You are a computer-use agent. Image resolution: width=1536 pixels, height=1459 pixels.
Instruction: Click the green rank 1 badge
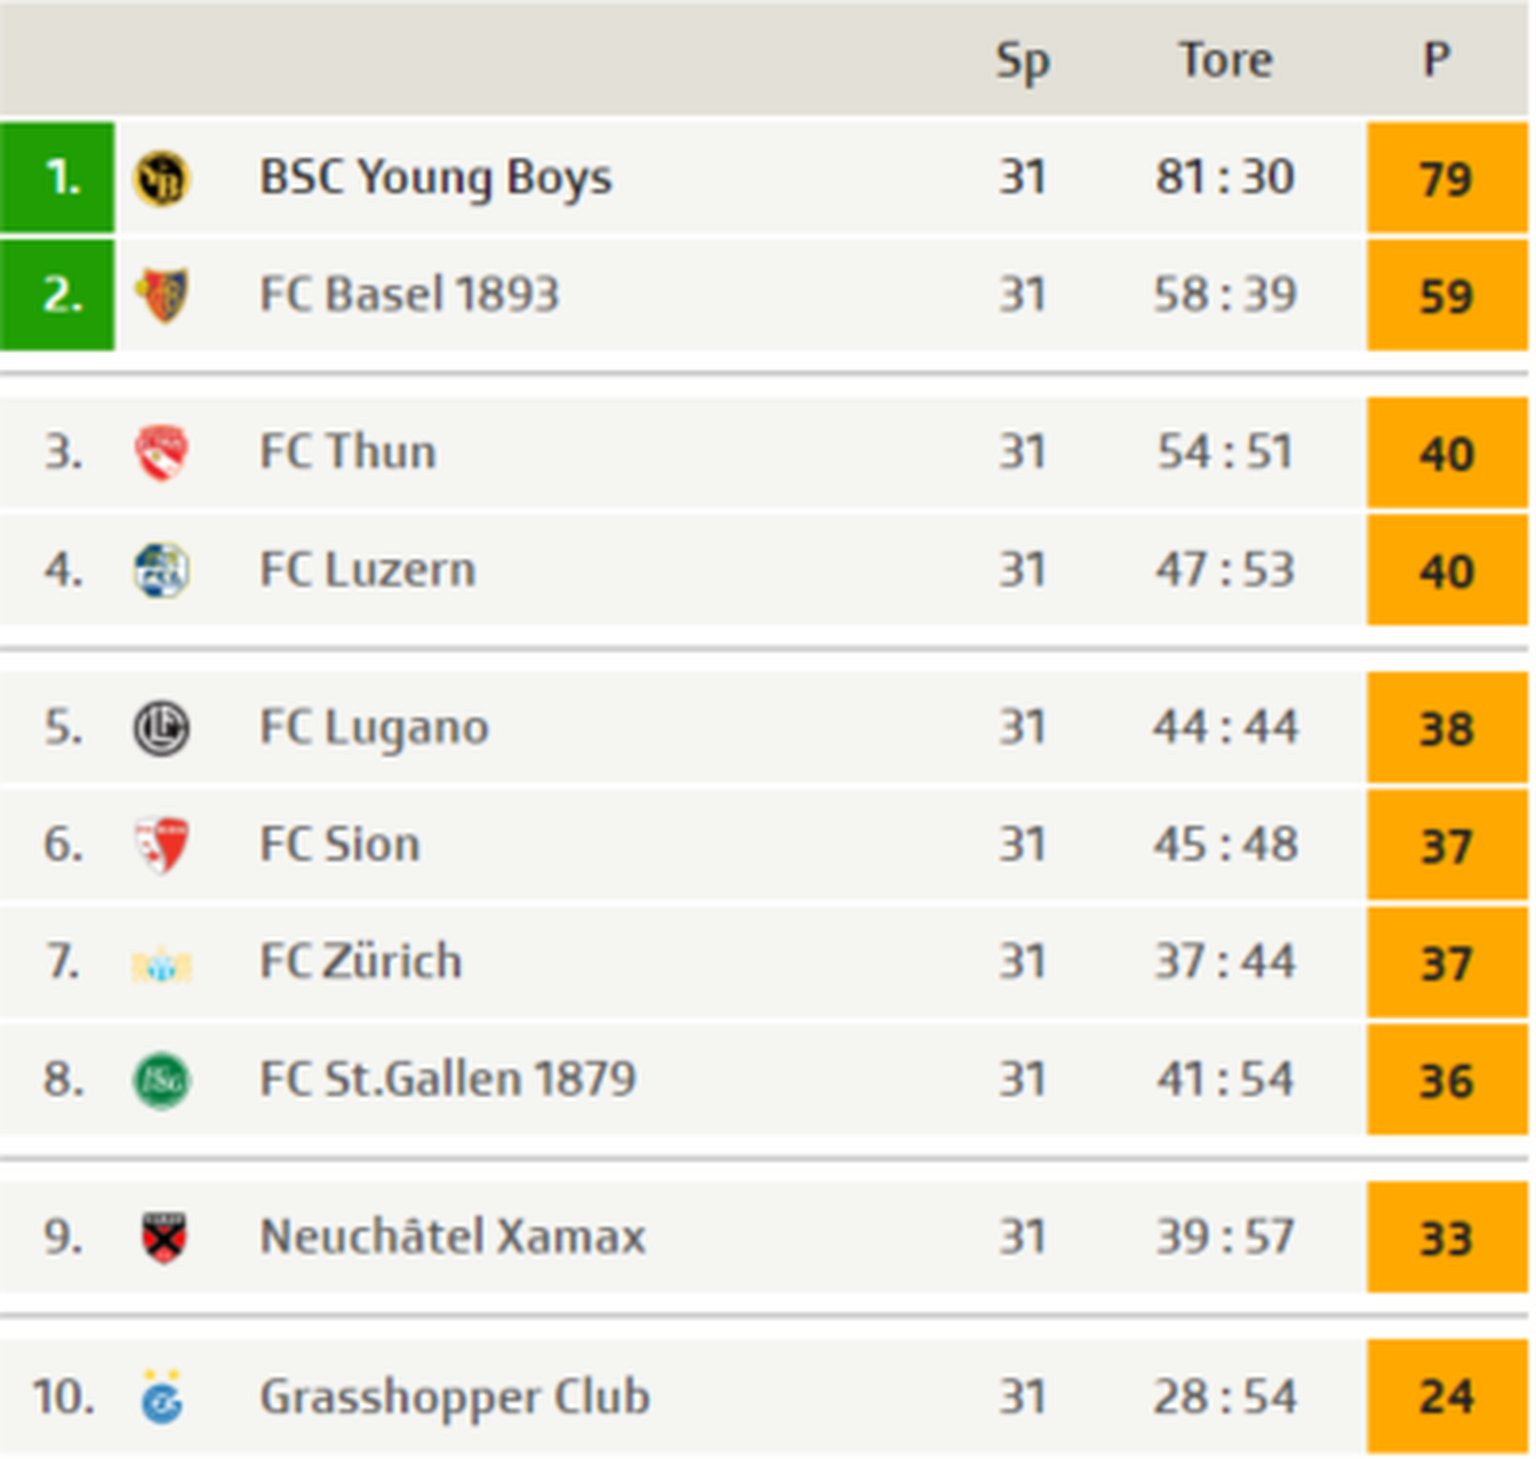tap(58, 178)
